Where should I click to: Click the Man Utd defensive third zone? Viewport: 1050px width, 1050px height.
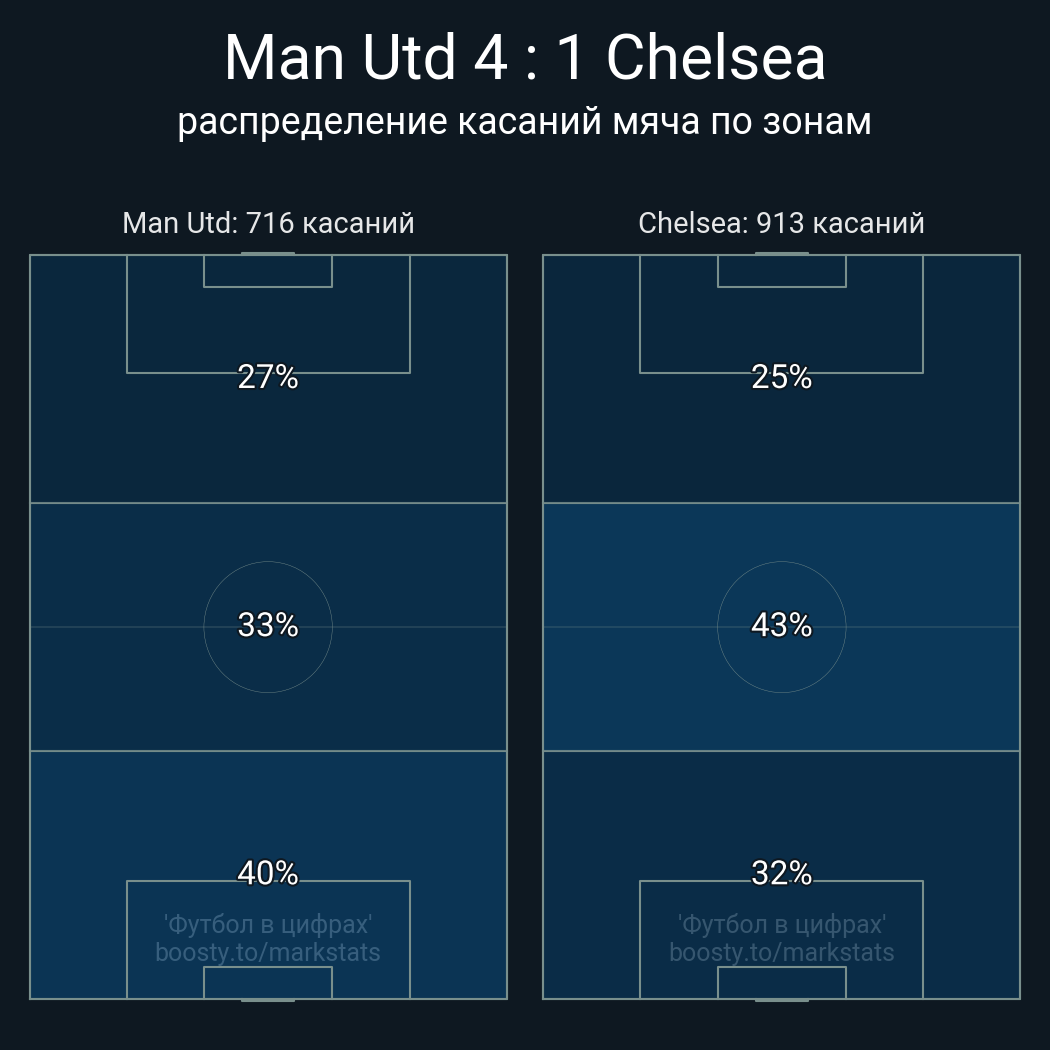pyautogui.click(x=80, y=820)
